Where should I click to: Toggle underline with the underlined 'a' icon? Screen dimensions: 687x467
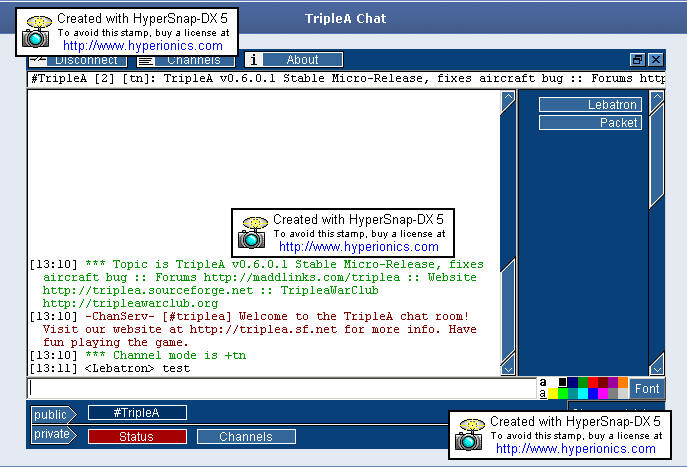pyautogui.click(x=543, y=394)
